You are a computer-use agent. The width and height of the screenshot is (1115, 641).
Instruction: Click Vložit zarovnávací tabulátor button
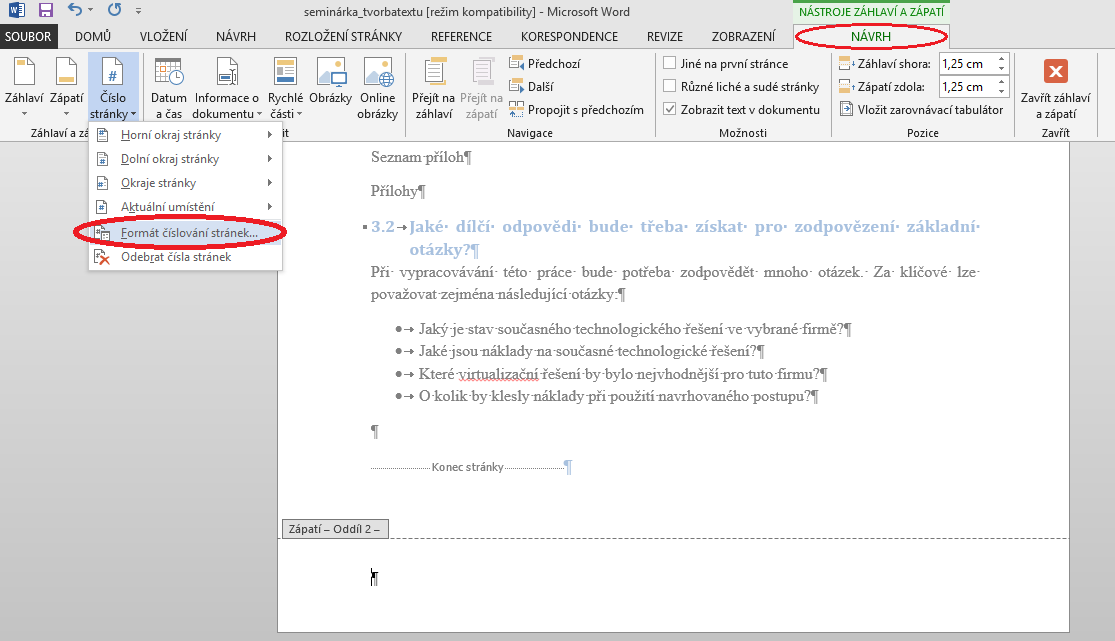tap(920, 110)
